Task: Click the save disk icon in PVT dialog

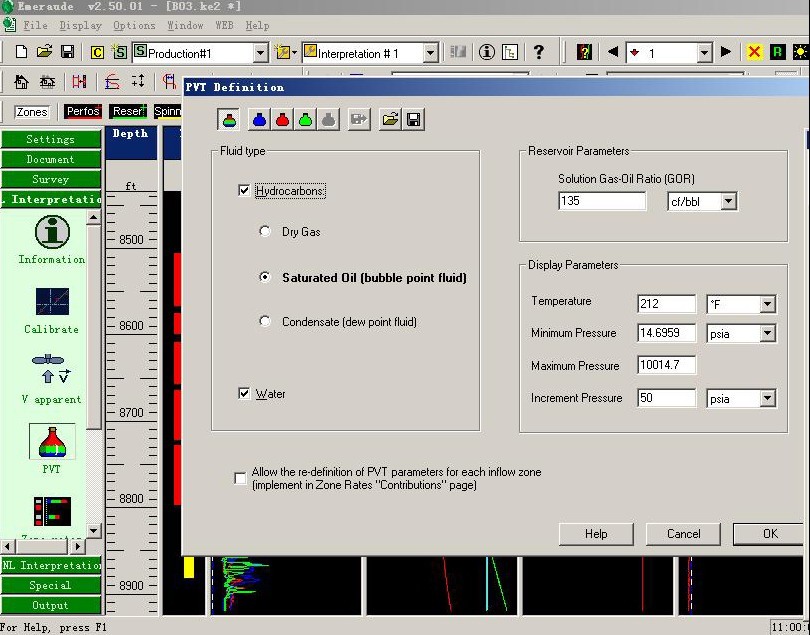Action: point(413,120)
